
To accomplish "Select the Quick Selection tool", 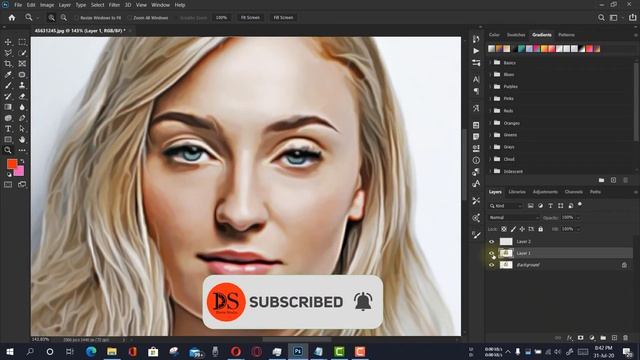I will (22, 53).
